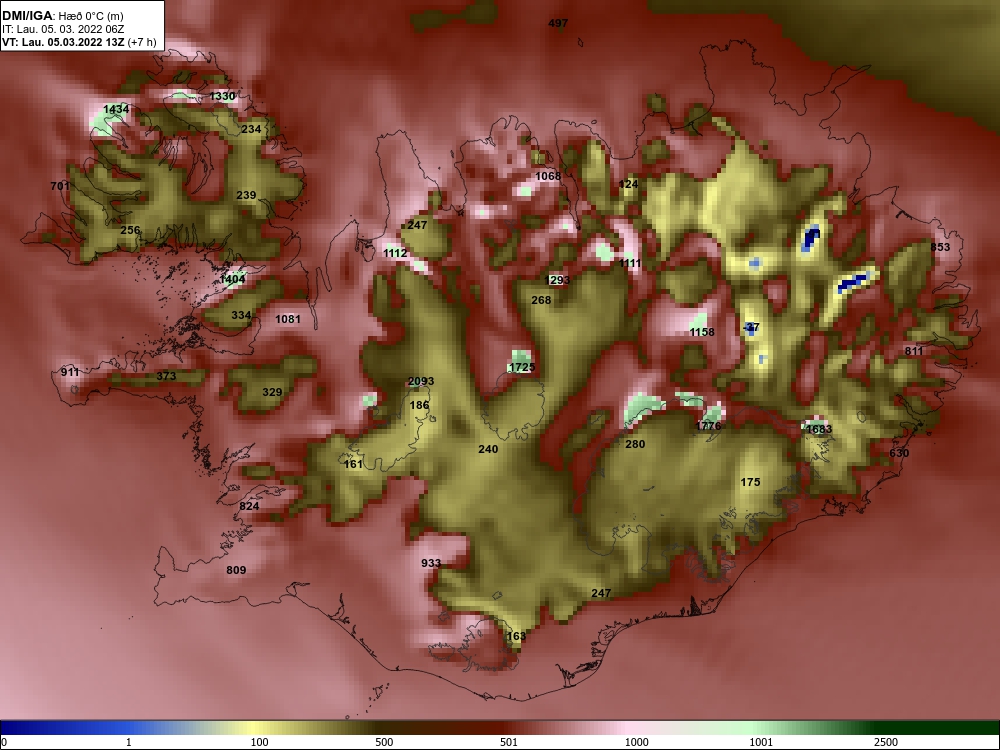Click the 1776 height label

click(x=709, y=426)
